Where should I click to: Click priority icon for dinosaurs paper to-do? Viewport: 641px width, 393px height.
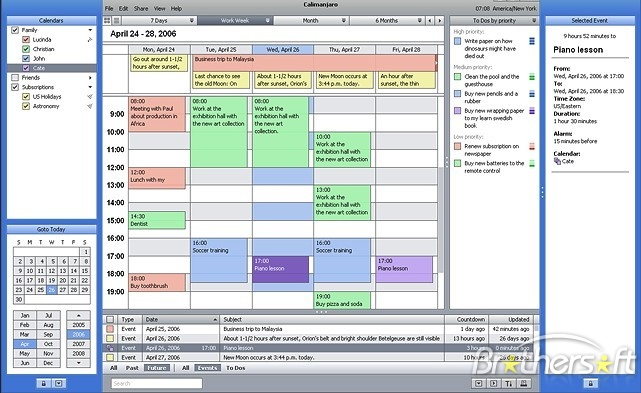click(532, 41)
